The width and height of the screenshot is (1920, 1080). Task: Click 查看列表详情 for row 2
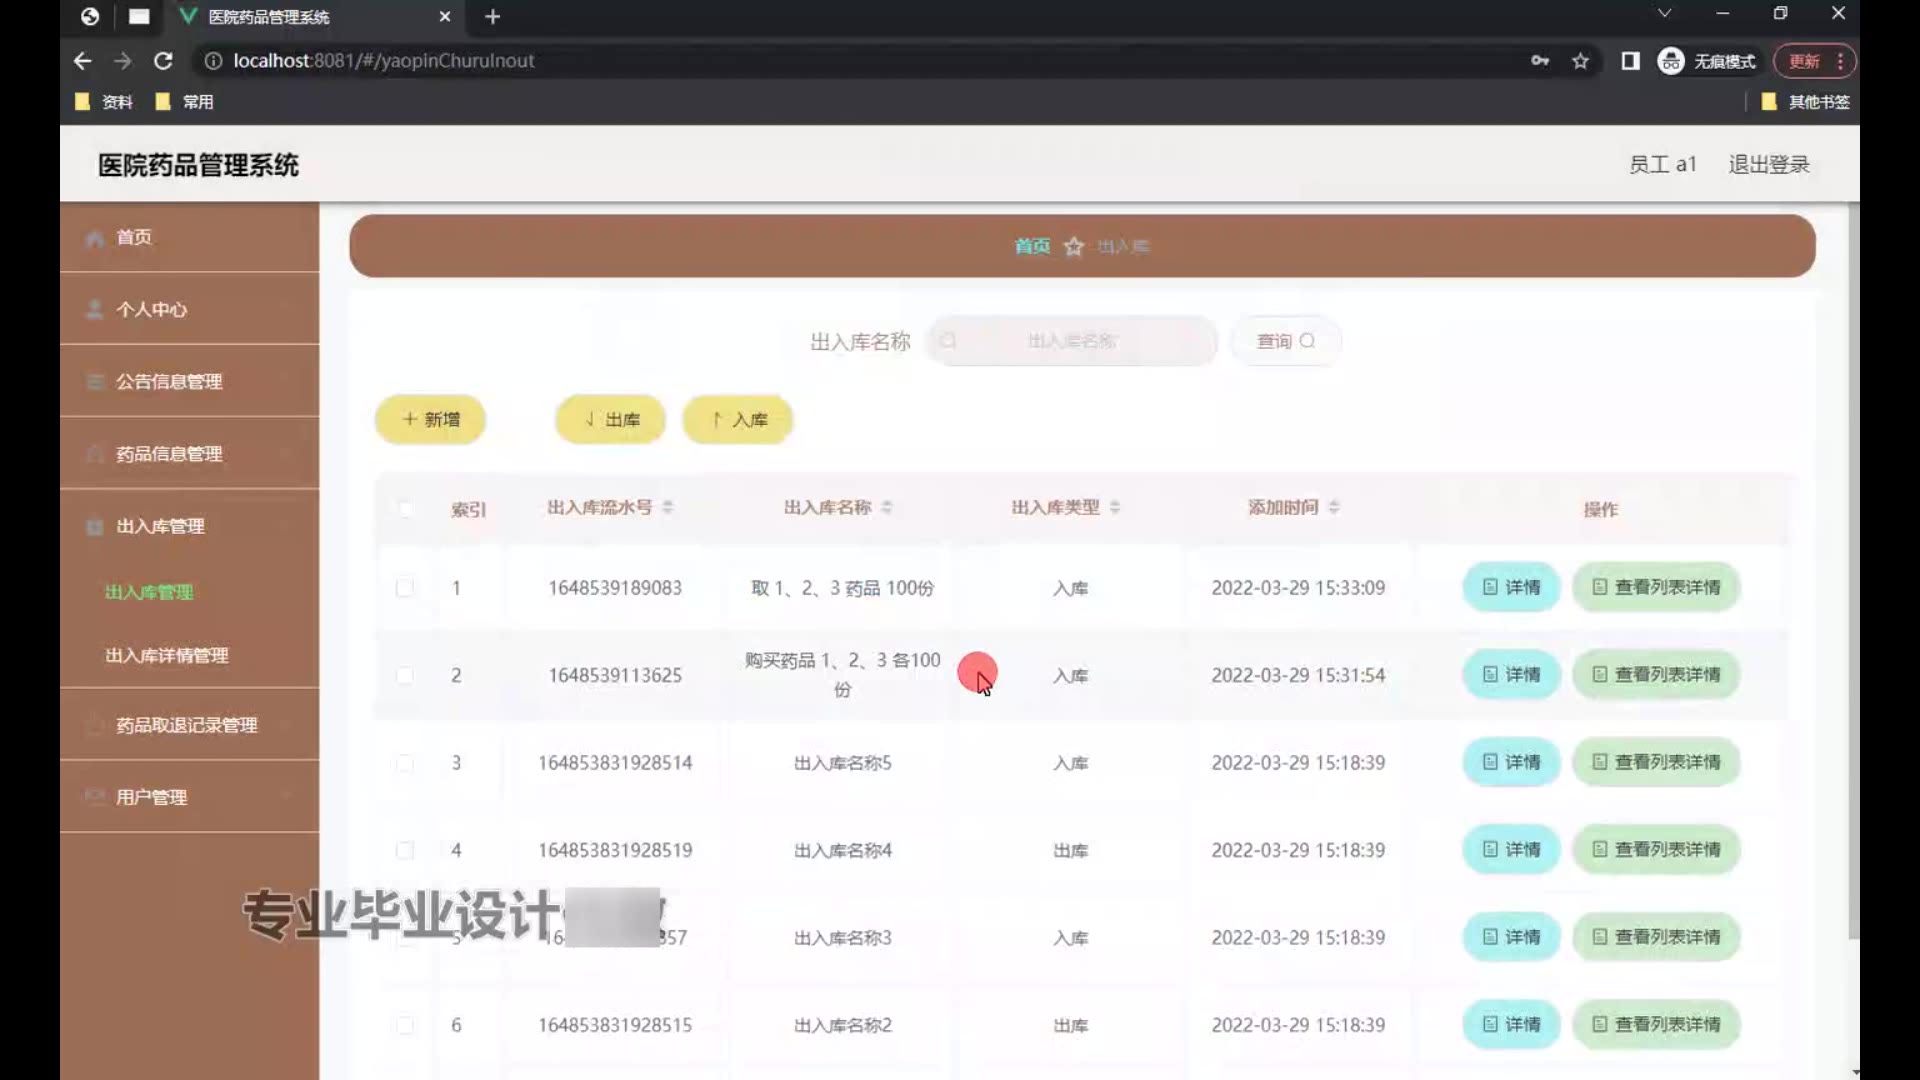[1656, 675]
